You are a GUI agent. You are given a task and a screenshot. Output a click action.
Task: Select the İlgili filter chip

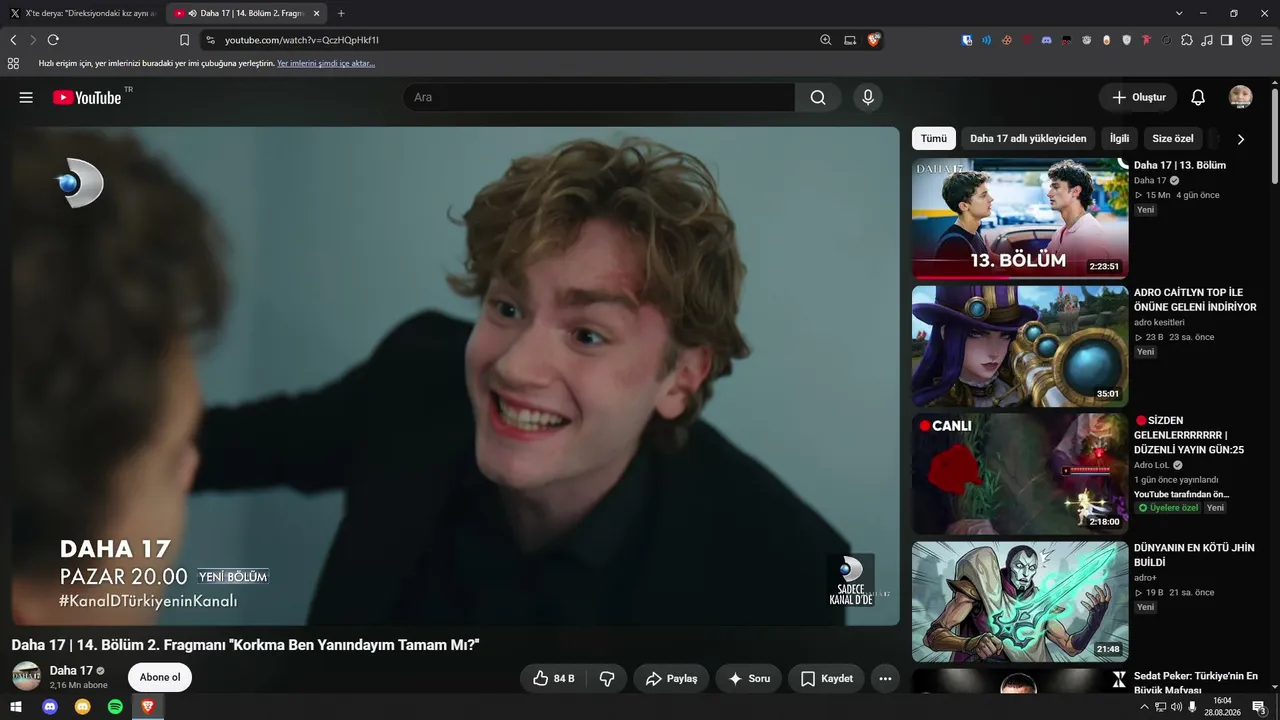click(x=1119, y=139)
